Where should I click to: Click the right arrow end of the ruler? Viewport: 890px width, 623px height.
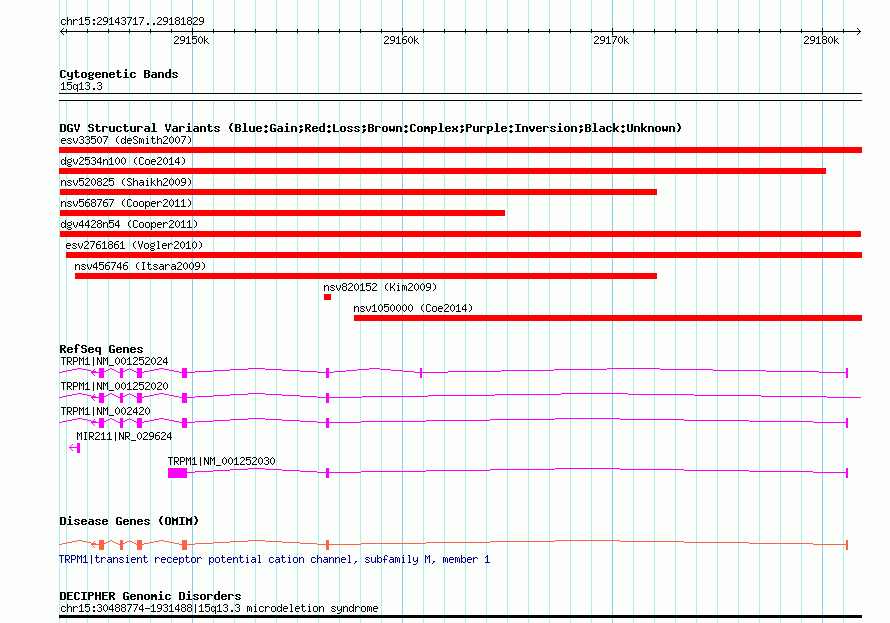point(859,32)
